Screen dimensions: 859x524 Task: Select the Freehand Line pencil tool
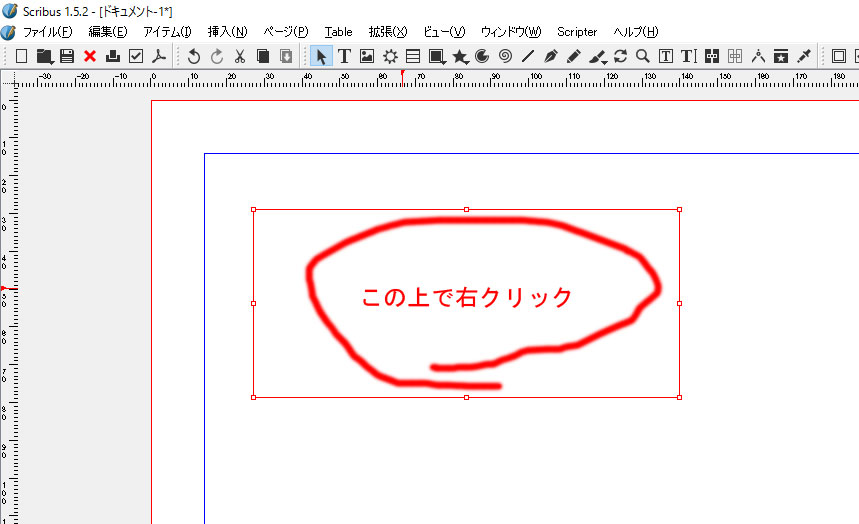(x=574, y=56)
